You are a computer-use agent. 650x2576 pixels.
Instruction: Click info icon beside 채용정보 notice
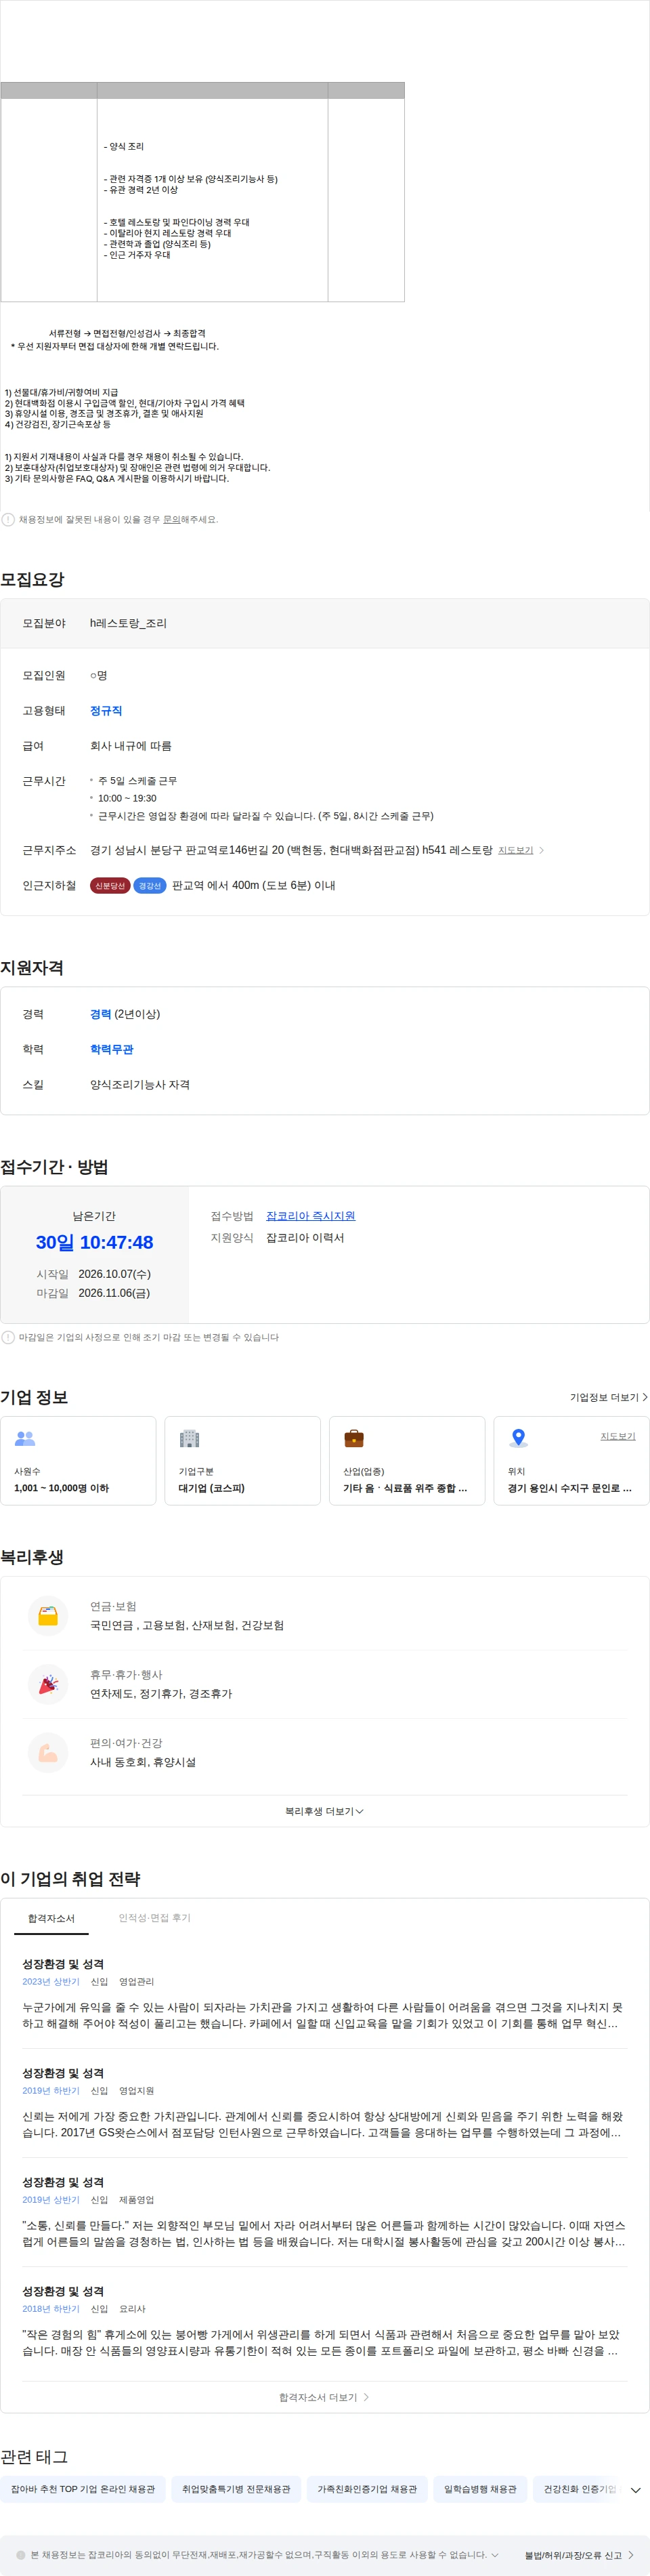tap(8, 519)
